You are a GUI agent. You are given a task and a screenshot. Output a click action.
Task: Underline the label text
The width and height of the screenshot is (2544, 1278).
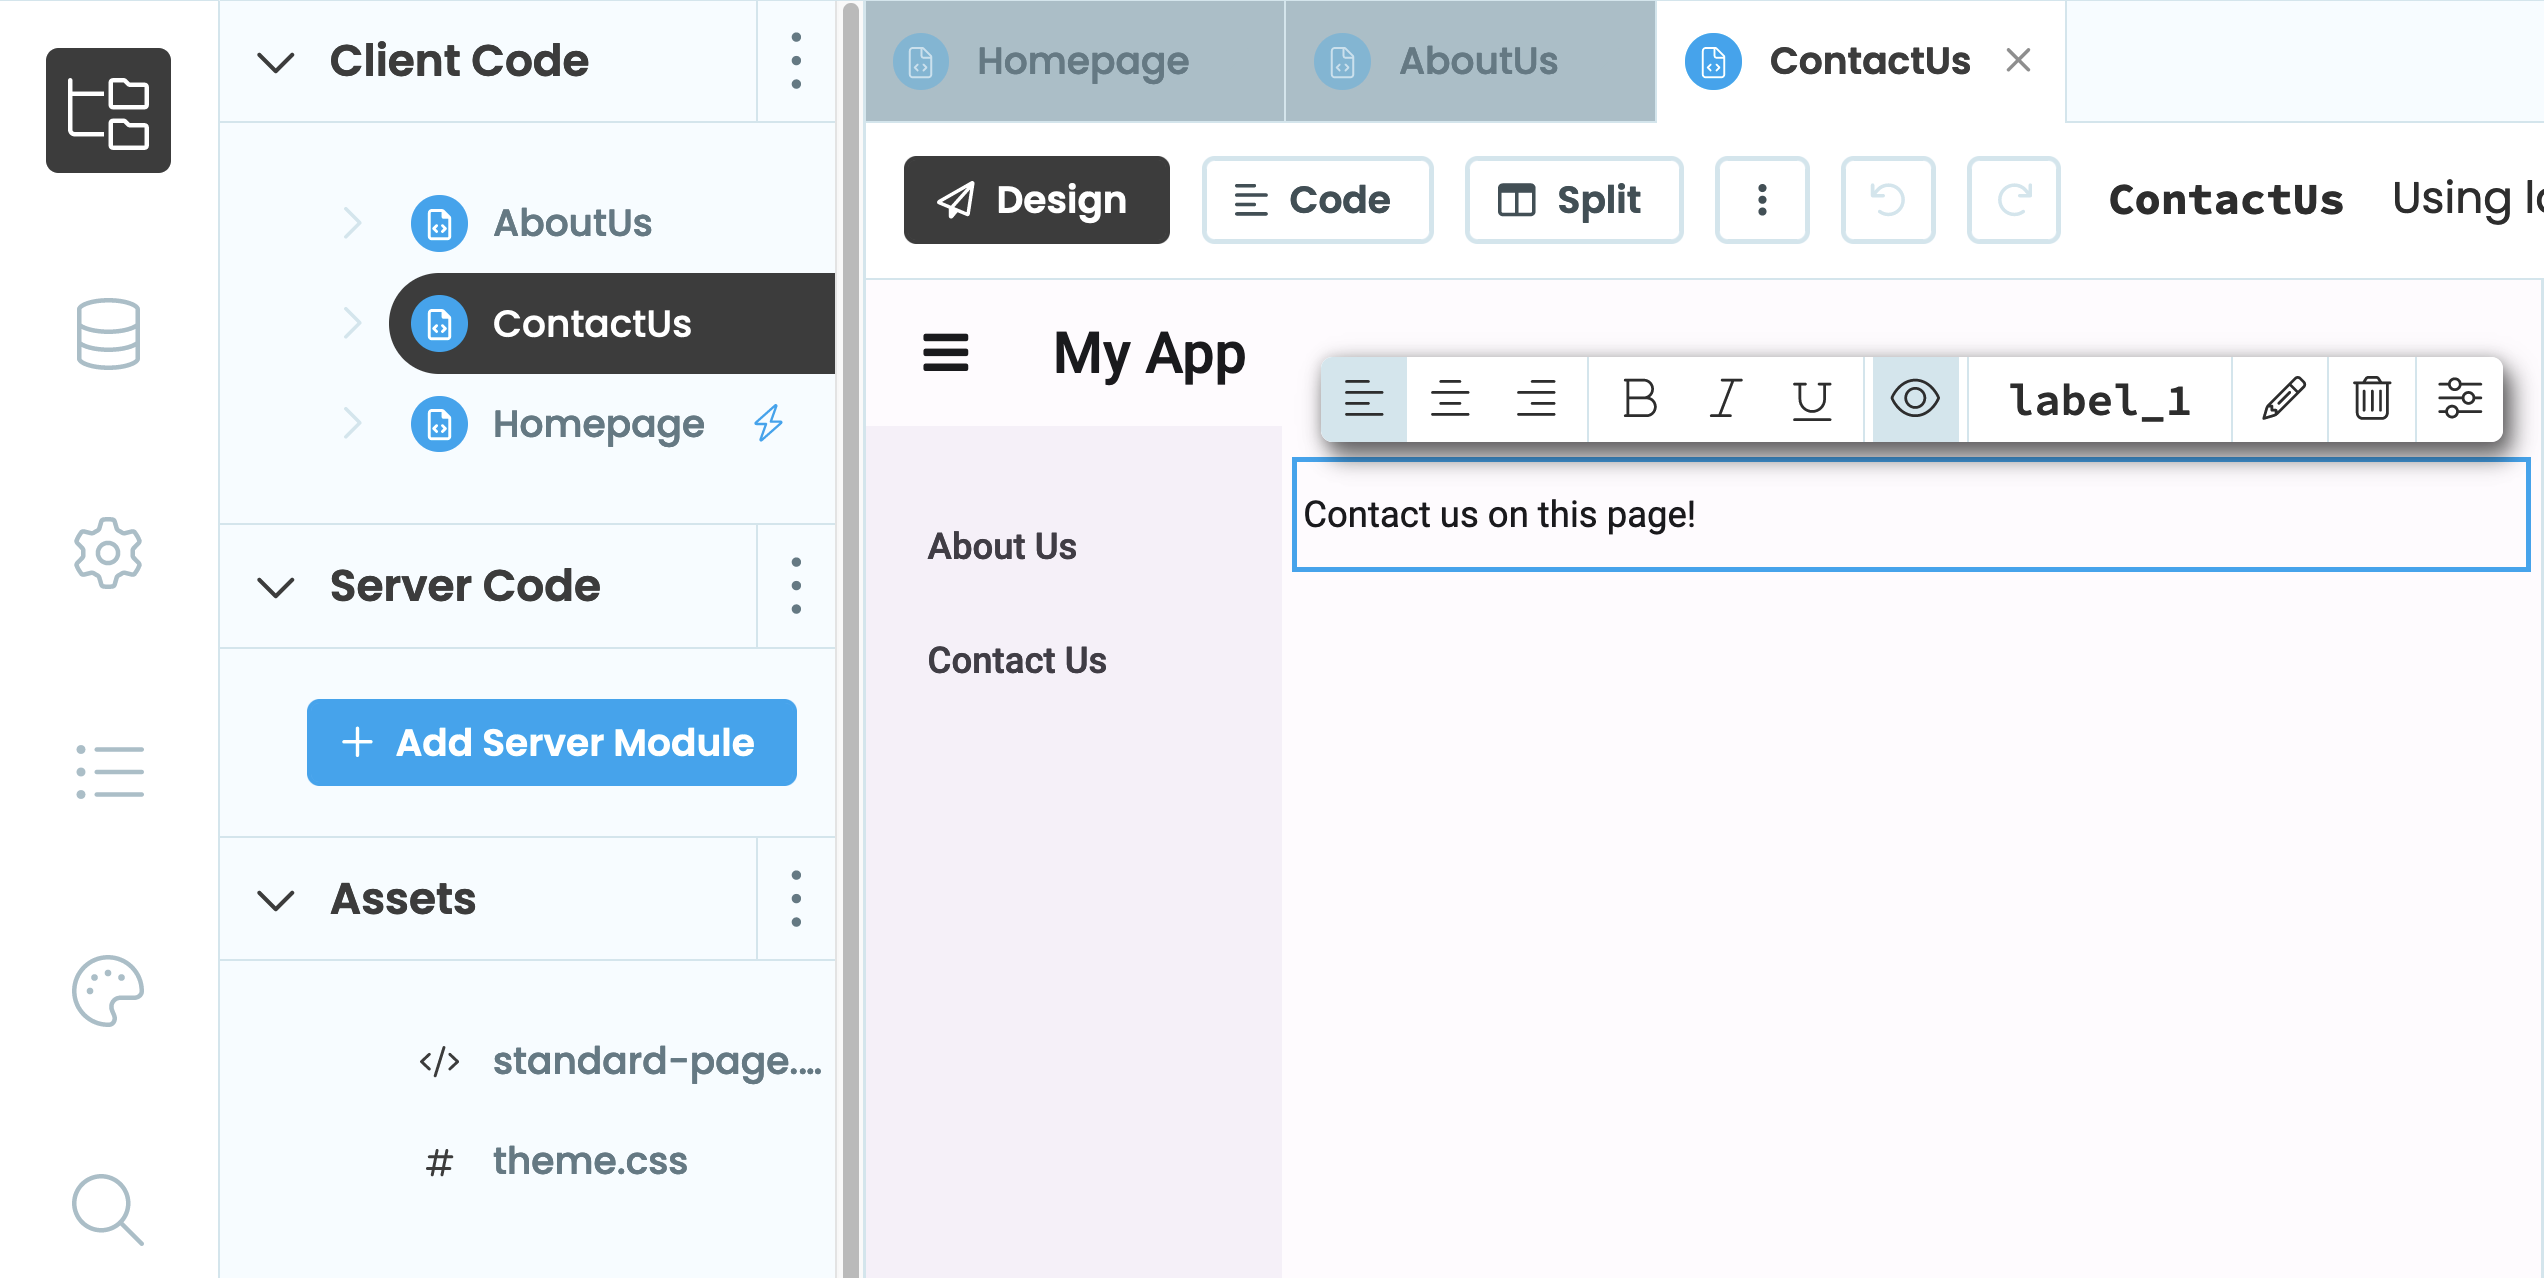click(1812, 399)
